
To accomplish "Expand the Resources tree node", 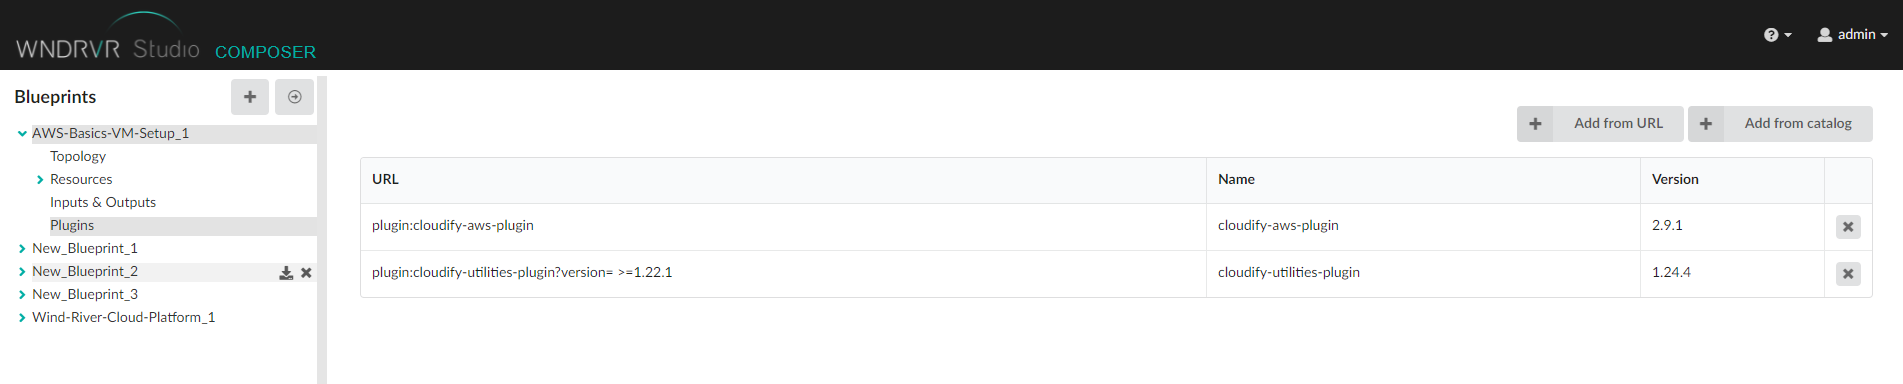I will click(x=40, y=180).
